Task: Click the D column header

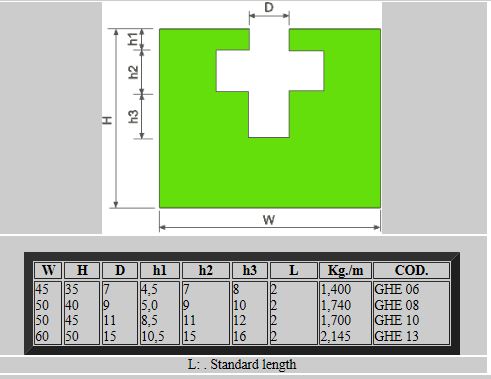Action: [x=120, y=270]
